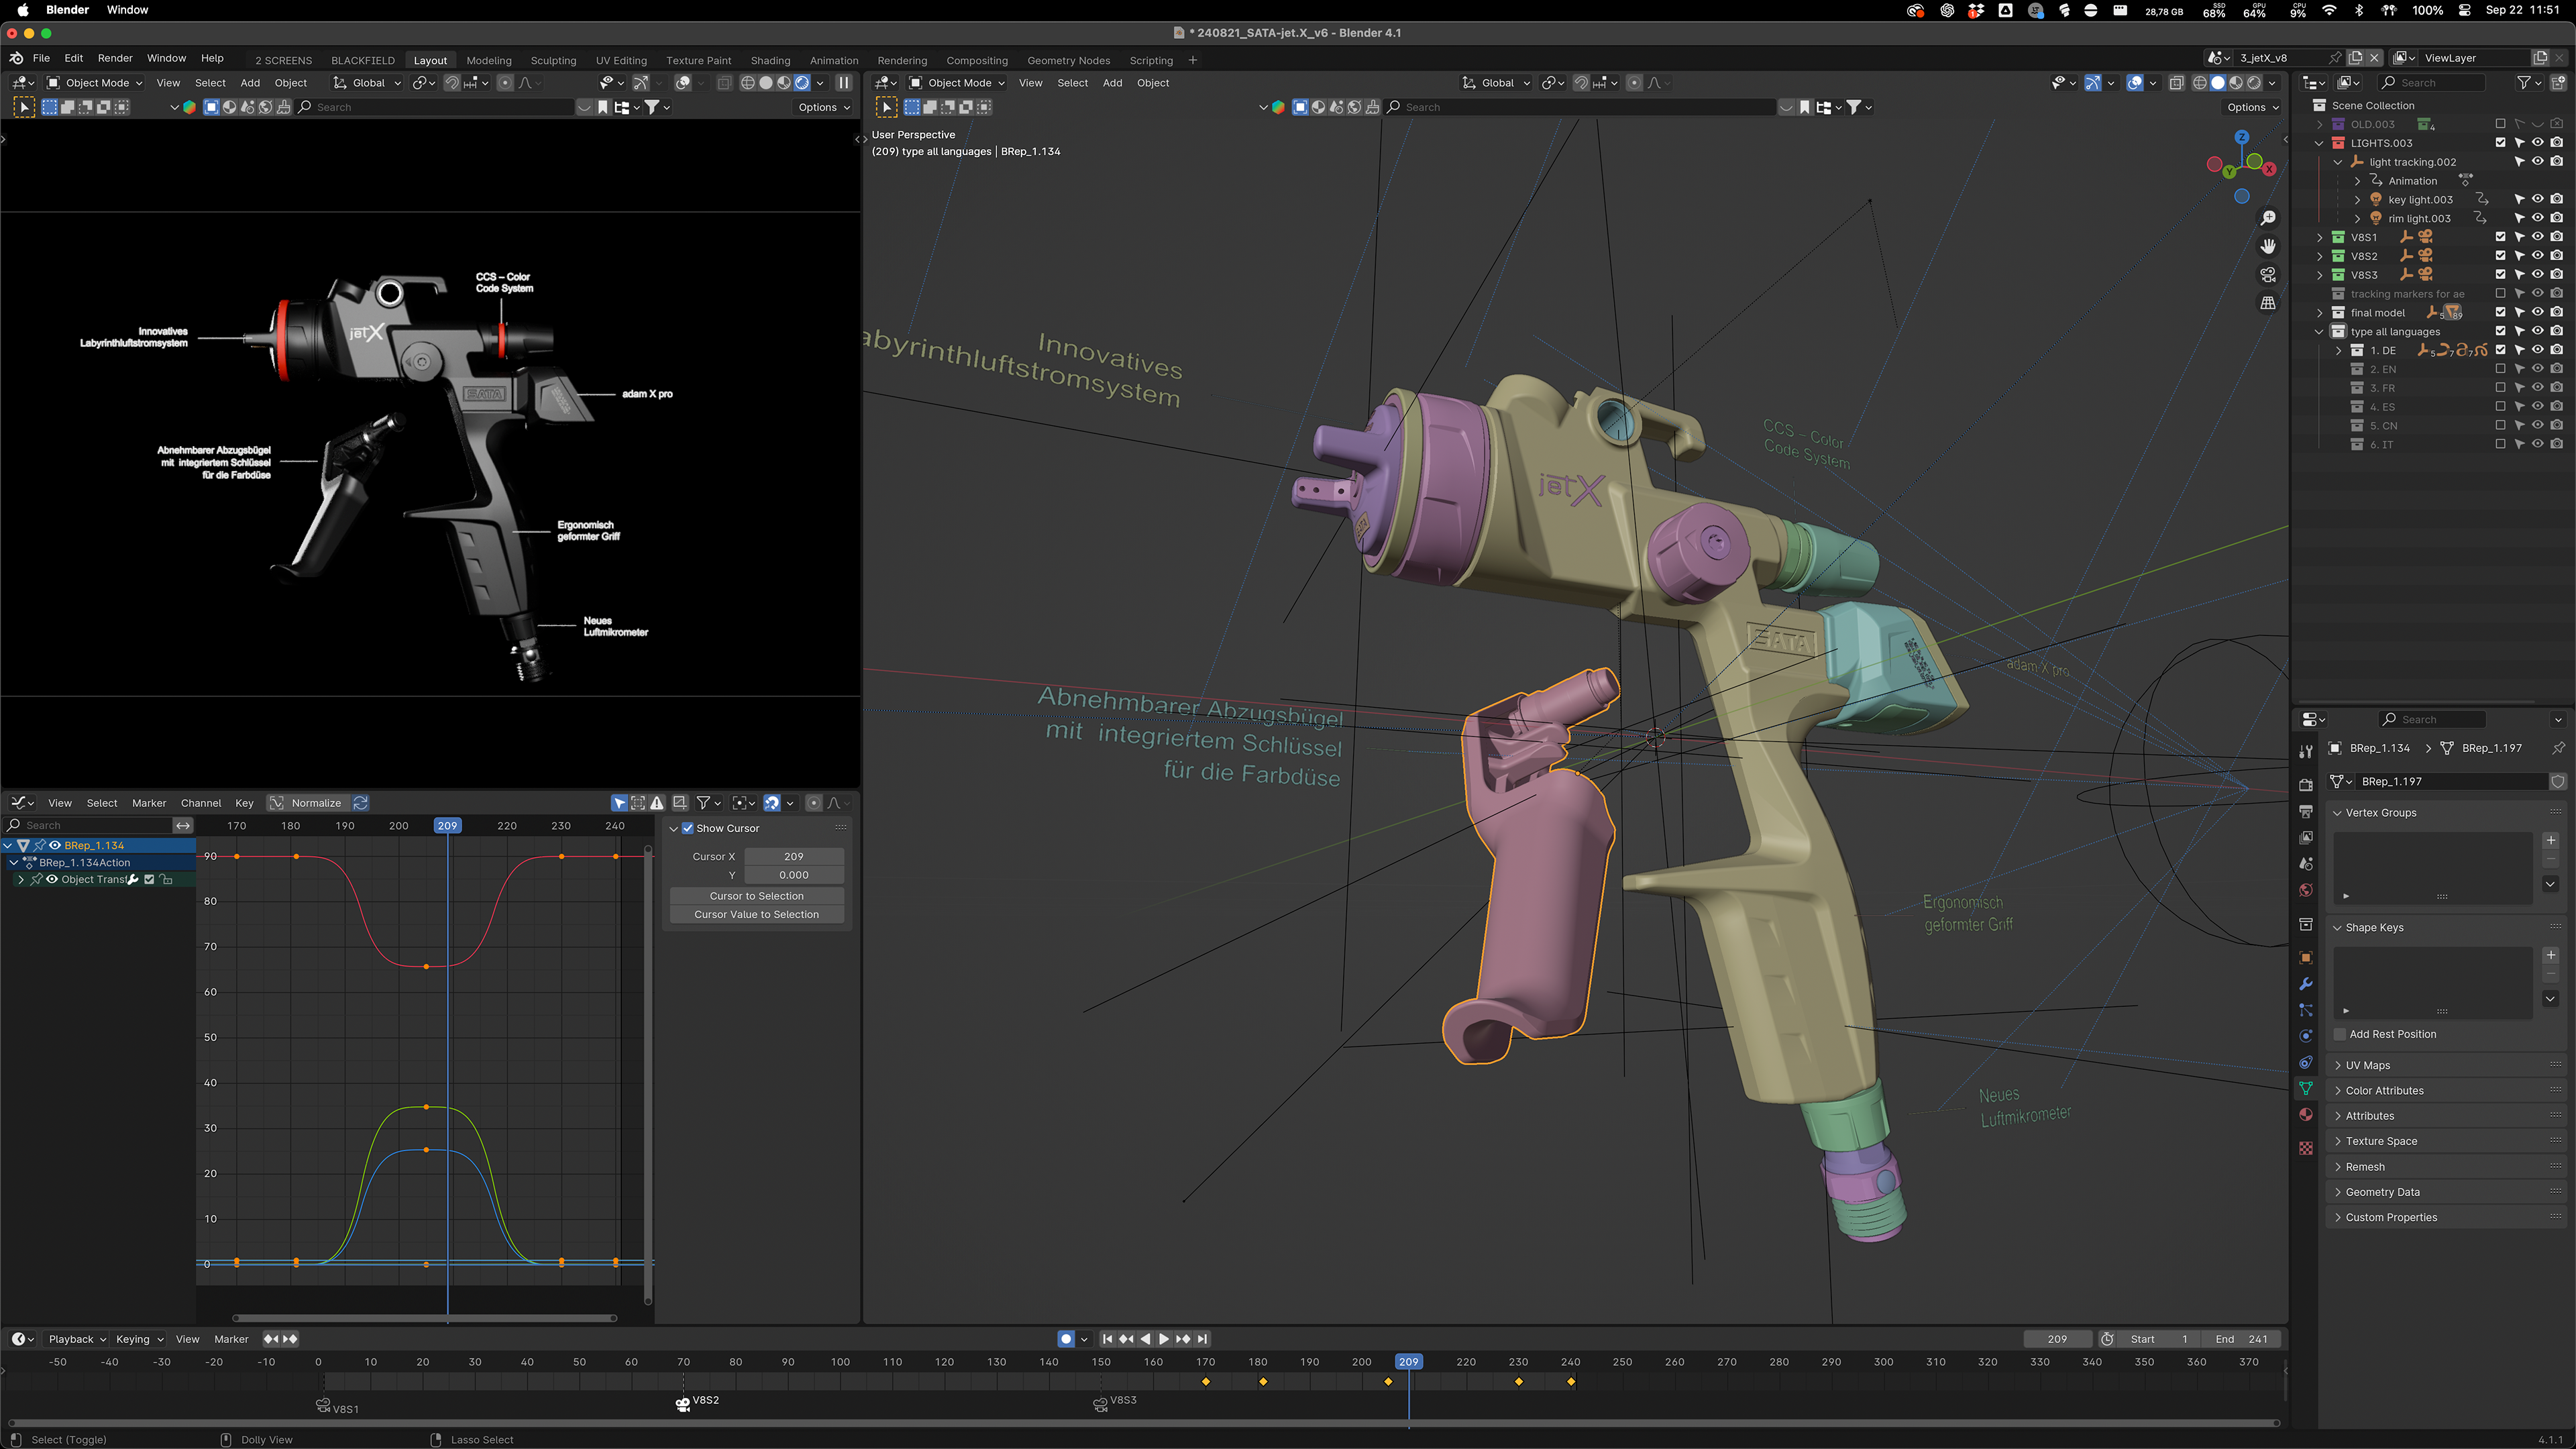Jump to the end frame button
Image resolution: width=2576 pixels, height=1449 pixels.
pyautogui.click(x=1203, y=1339)
